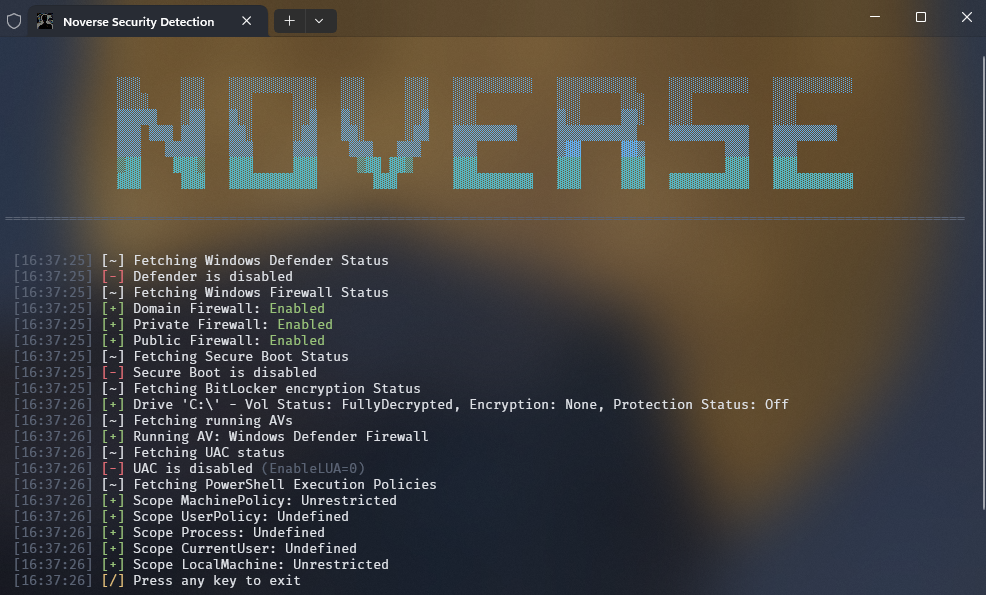Click 'Defender is disabled' line

[153, 277]
